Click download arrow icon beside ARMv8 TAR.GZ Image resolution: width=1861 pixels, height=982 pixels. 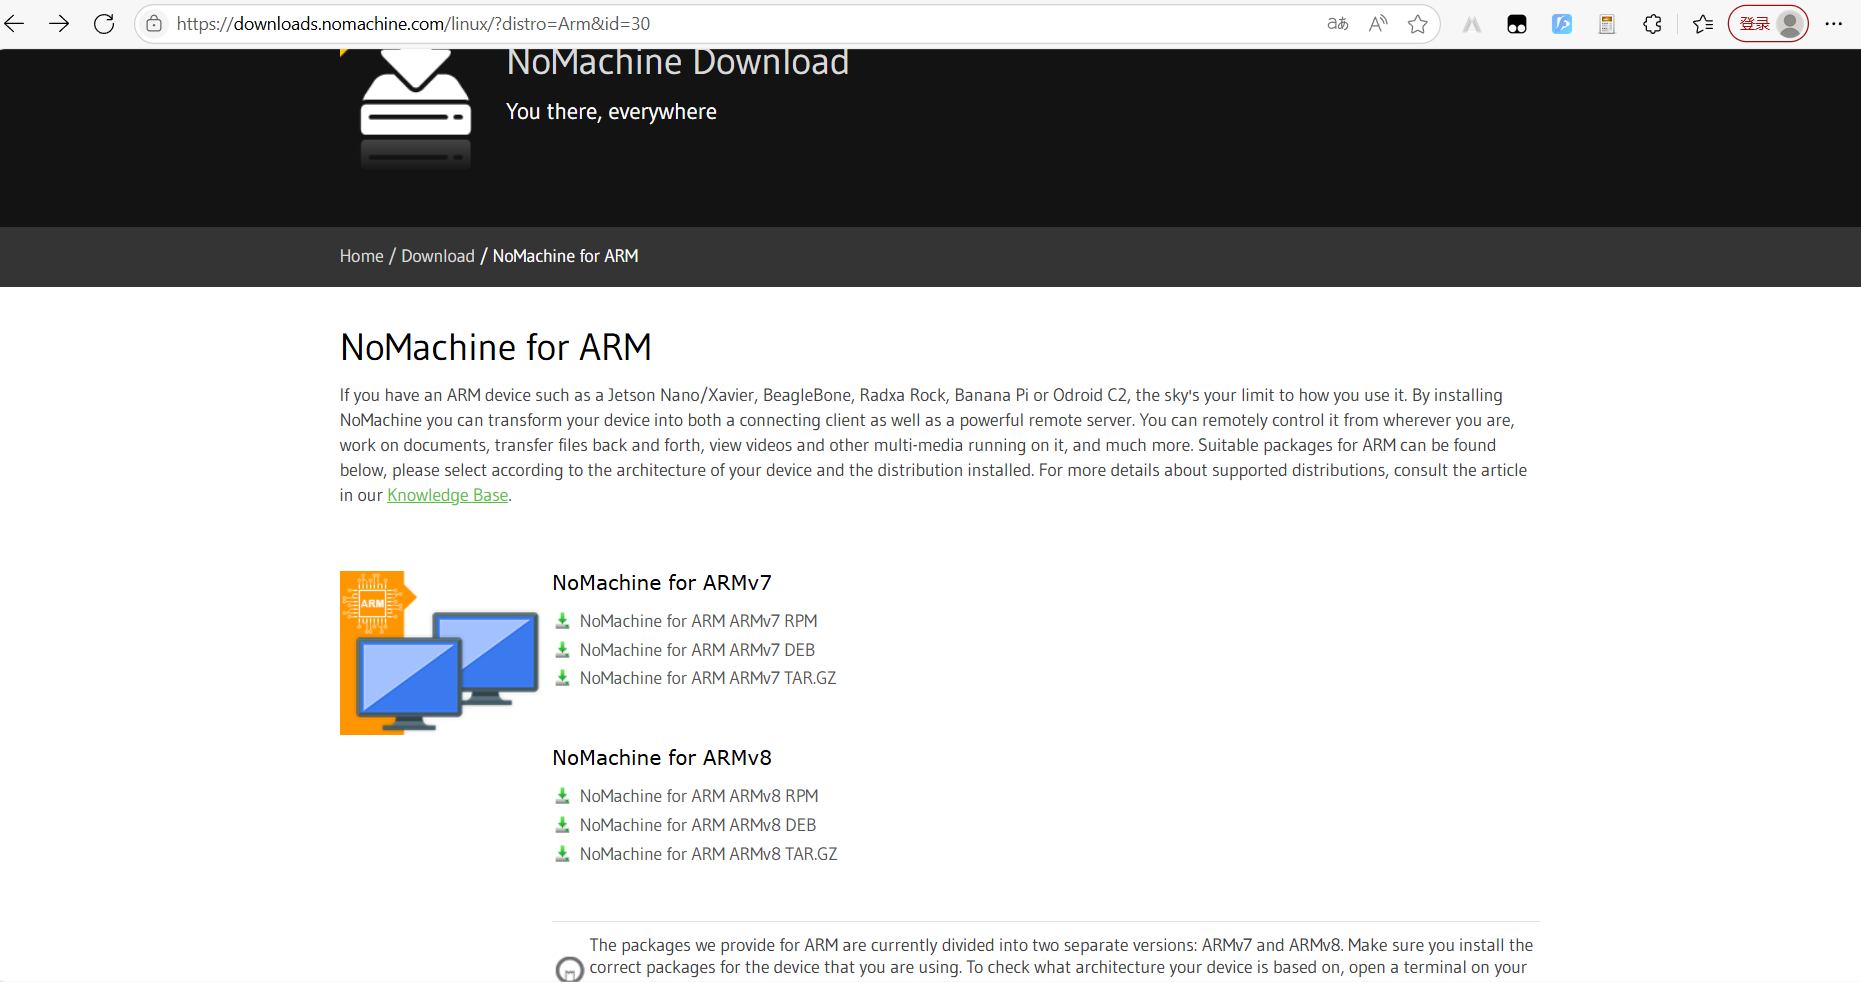[x=562, y=854]
